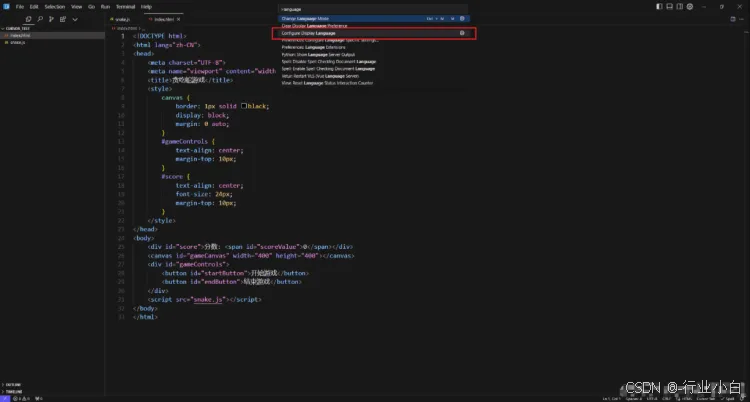The width and height of the screenshot is (750, 402).
Task: Open the Extensions view icon
Action: click(63, 19)
